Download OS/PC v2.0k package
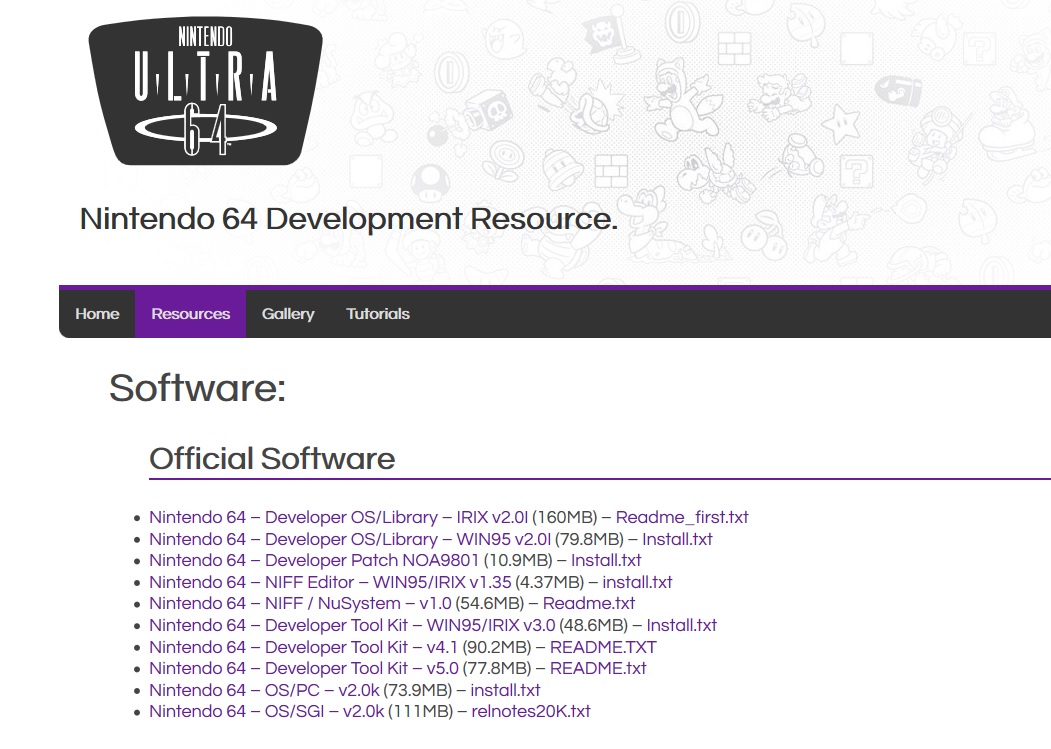This screenshot has height=749, width=1051. pyautogui.click(x=264, y=690)
